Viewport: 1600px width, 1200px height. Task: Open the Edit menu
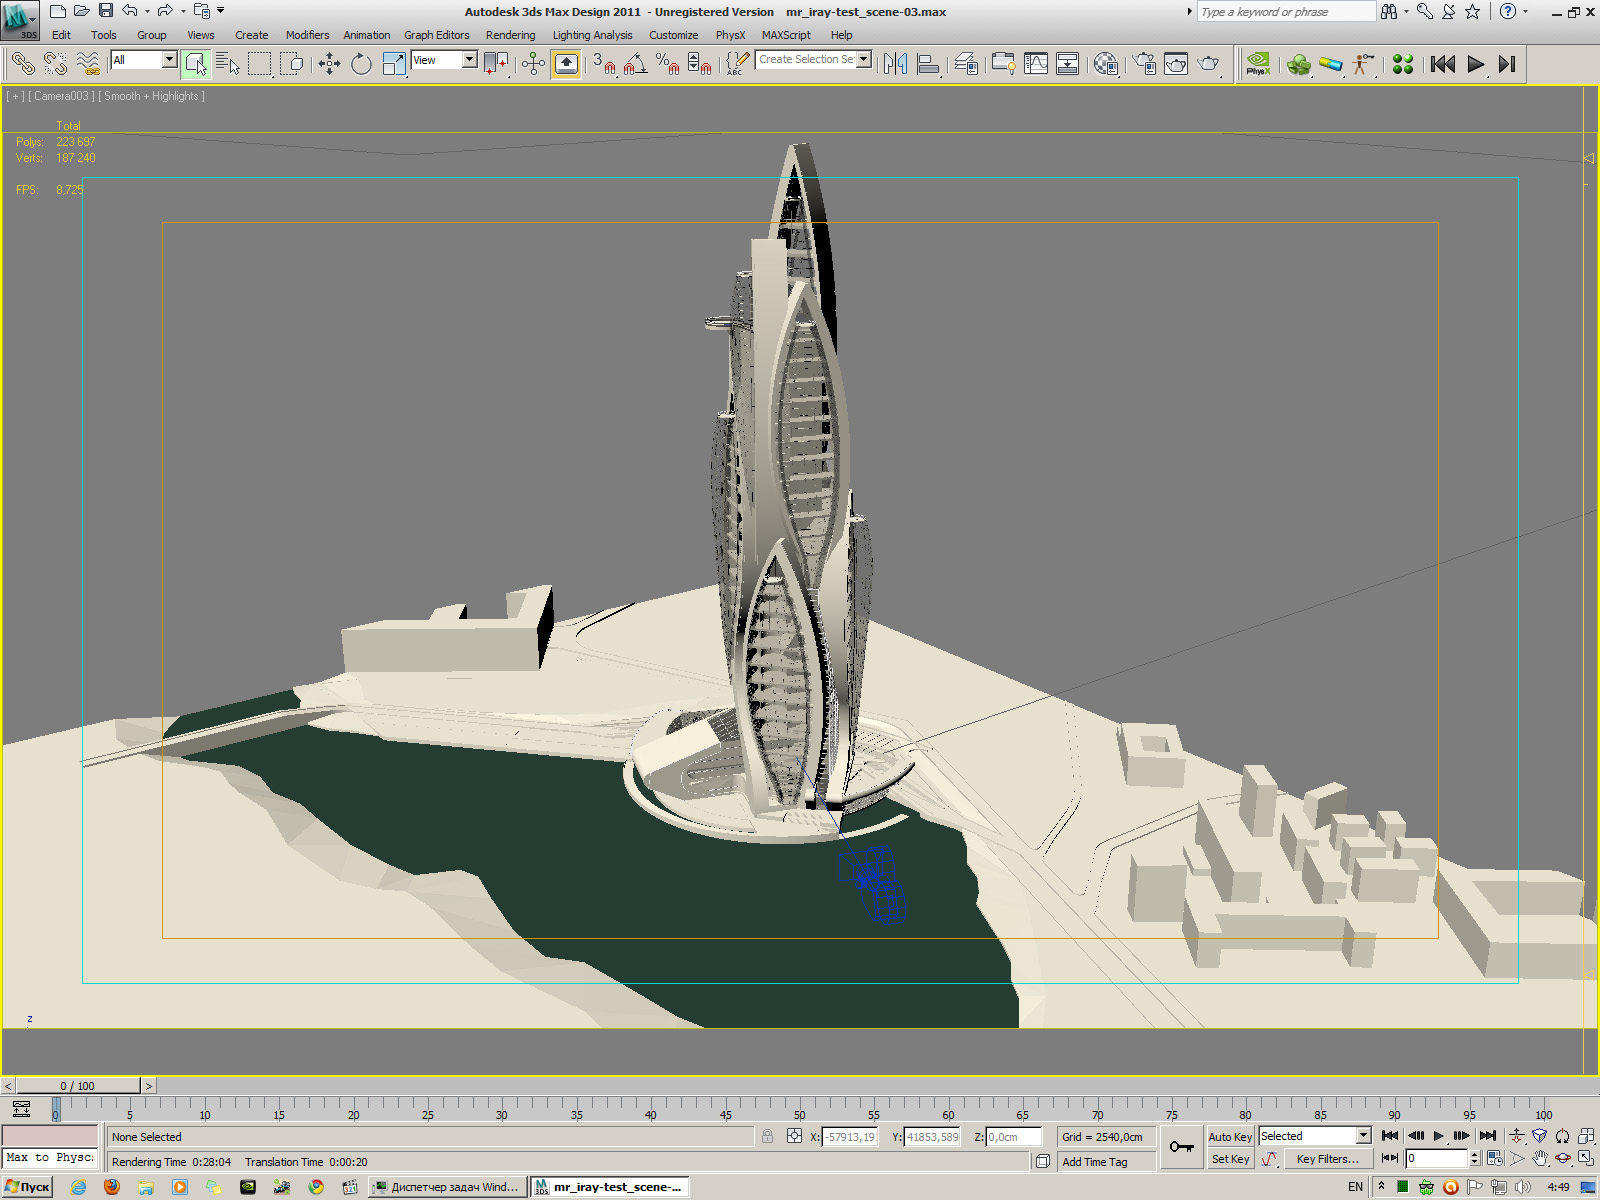coord(62,35)
